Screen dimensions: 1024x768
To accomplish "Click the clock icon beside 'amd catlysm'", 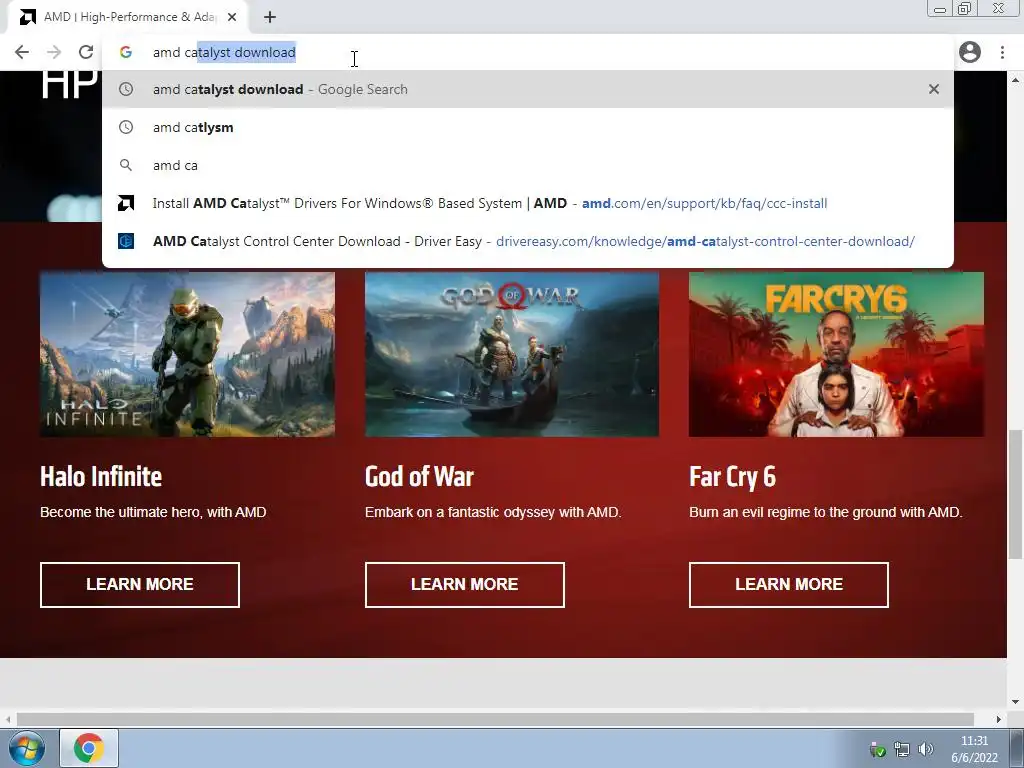I will [x=126, y=127].
